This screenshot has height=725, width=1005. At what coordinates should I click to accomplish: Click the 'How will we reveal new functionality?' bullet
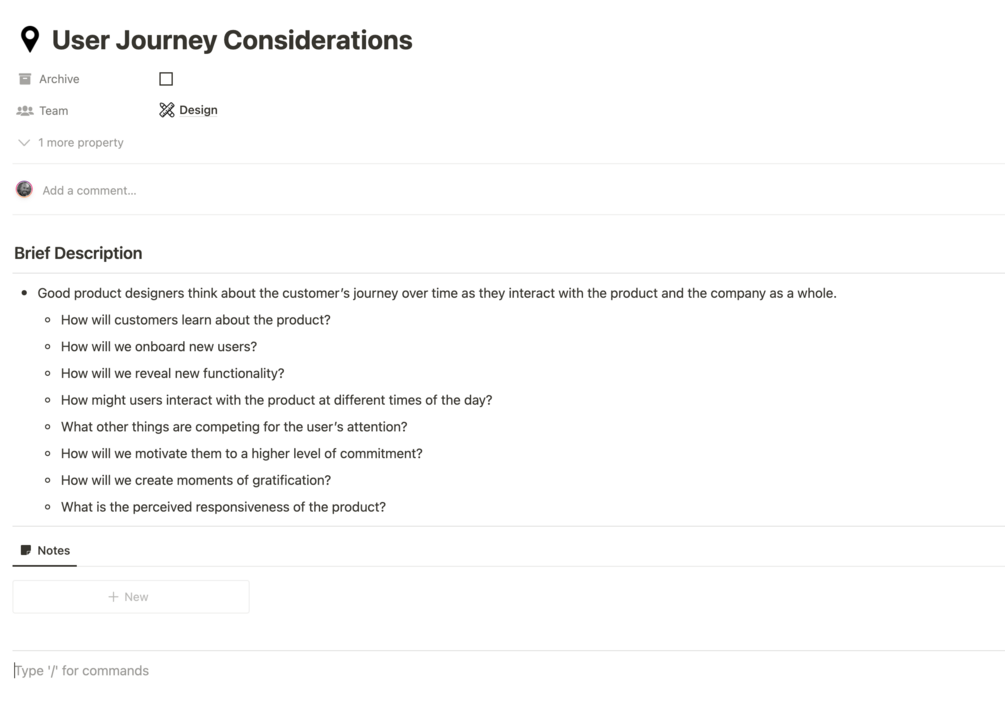coord(172,373)
